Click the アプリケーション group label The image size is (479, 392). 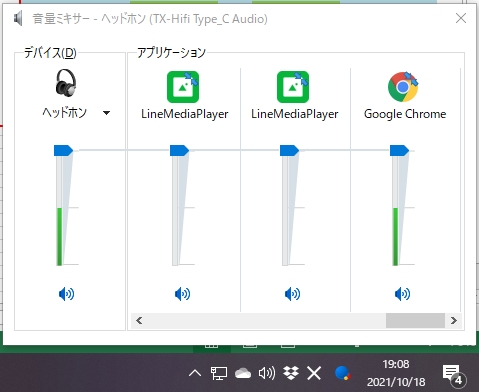(x=171, y=53)
